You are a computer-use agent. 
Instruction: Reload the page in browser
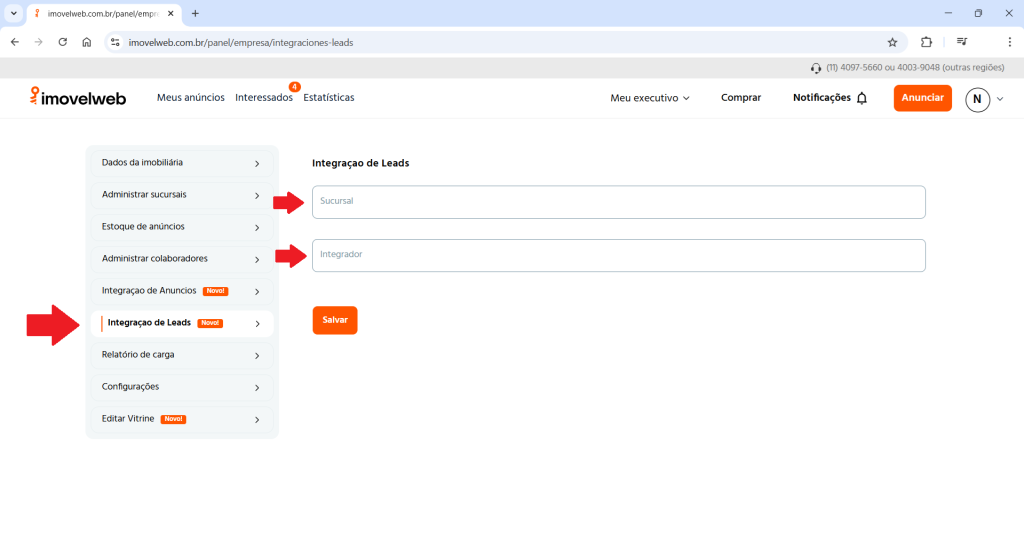point(63,42)
